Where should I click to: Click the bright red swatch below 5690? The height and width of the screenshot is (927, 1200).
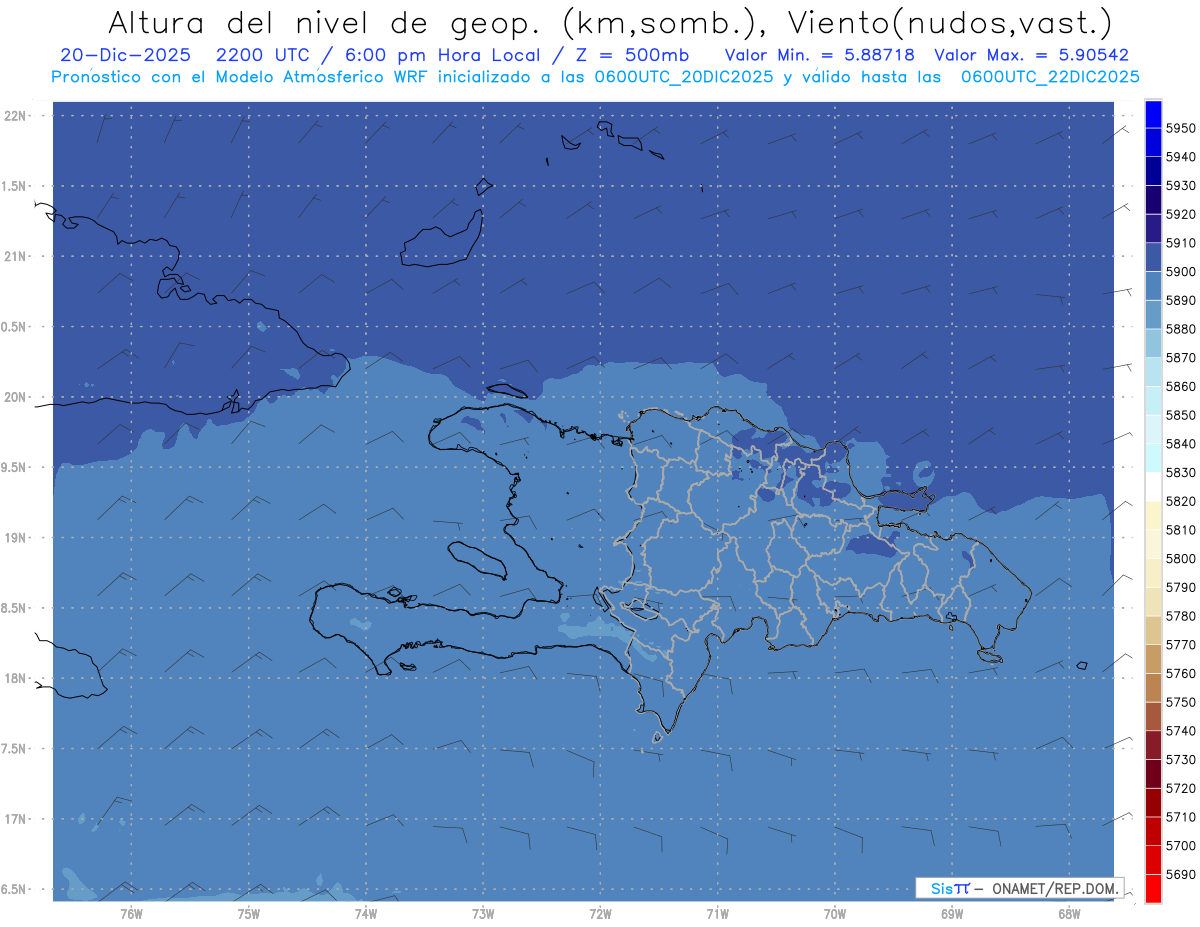[x=1153, y=888]
